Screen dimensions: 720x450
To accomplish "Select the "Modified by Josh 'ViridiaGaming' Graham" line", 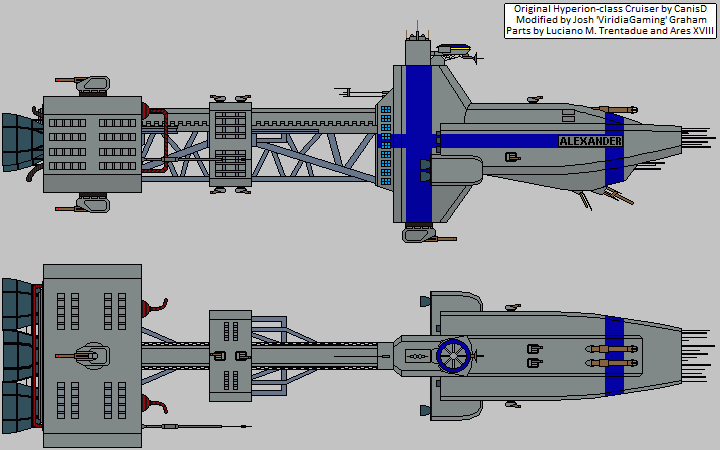I will pyautogui.click(x=611, y=20).
